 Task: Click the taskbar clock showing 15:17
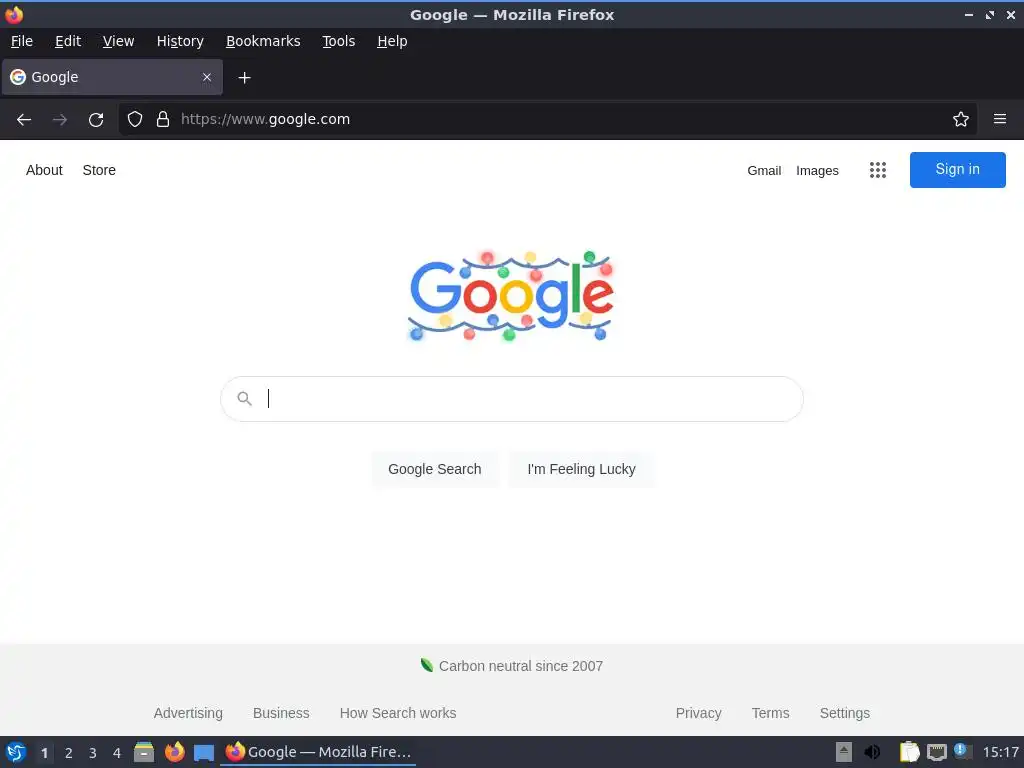[1000, 752]
